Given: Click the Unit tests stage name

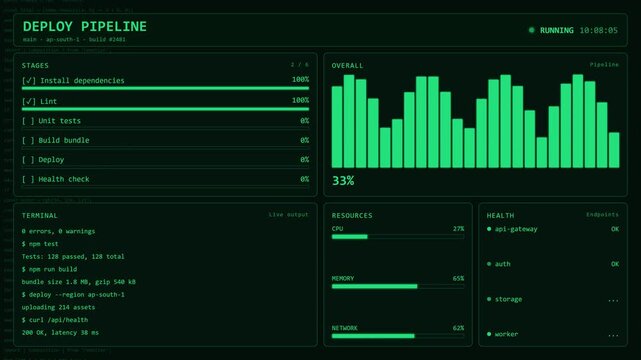Looking at the screenshot, I should (60, 121).
